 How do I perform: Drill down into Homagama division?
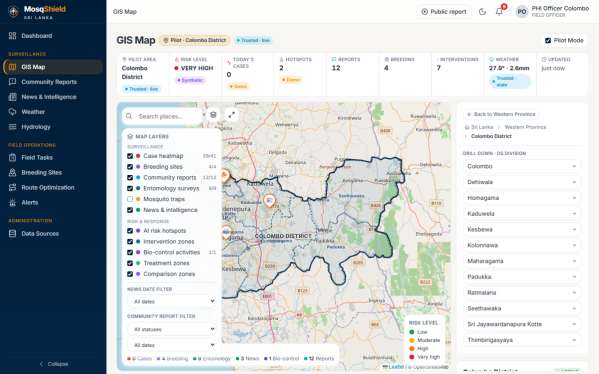[521, 198]
